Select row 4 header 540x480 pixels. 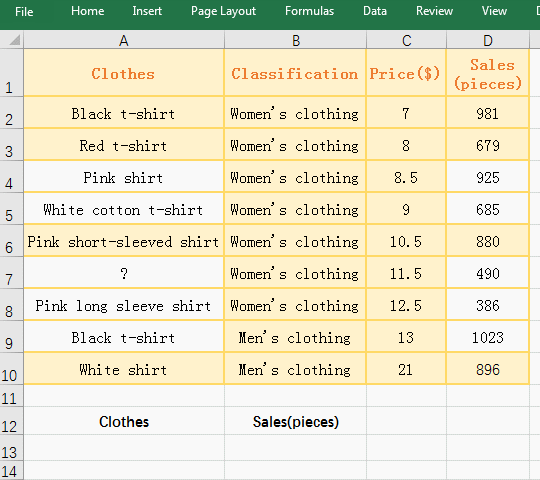tap(11, 177)
